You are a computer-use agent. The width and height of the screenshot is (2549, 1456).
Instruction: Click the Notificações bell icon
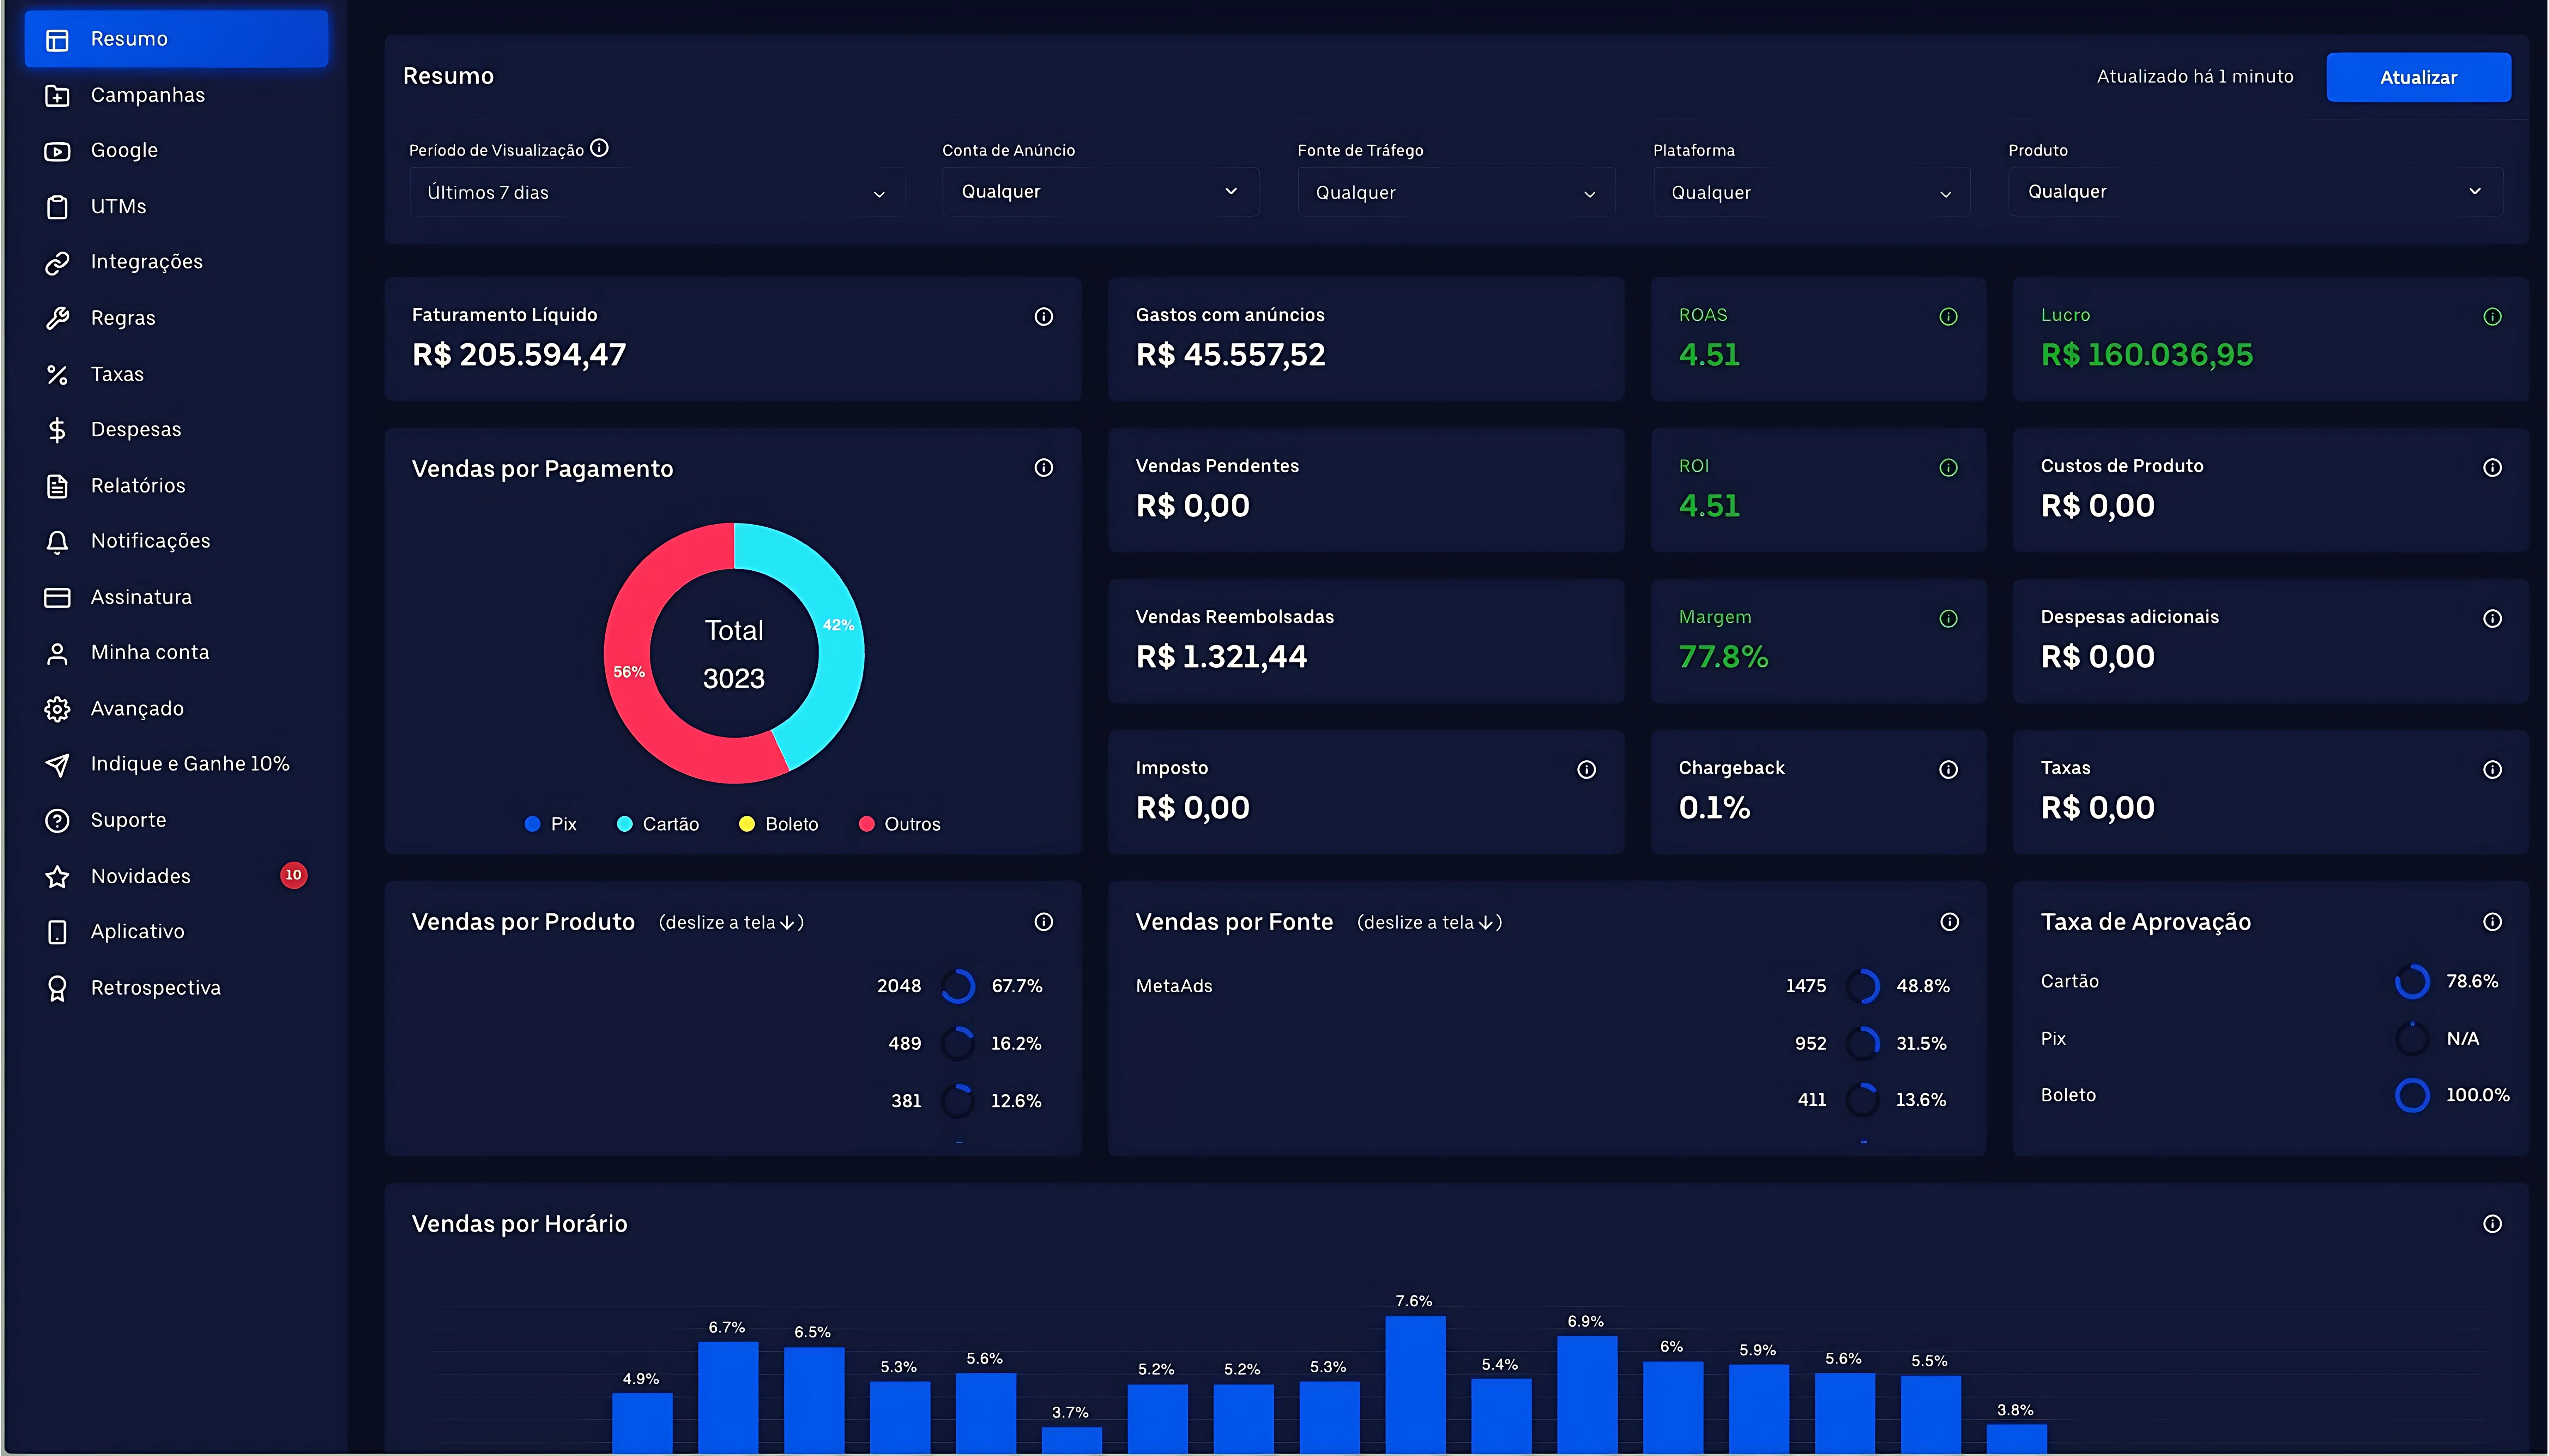(x=57, y=541)
